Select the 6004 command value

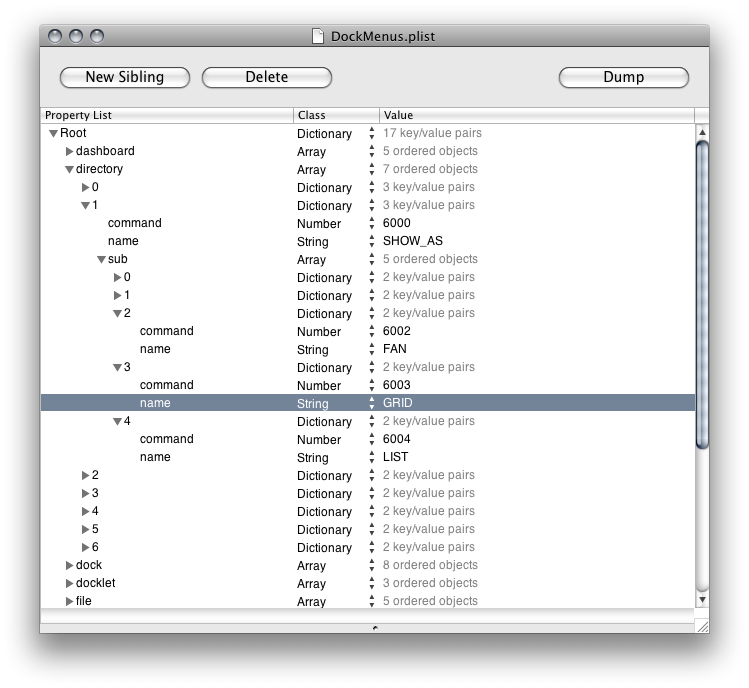396,439
